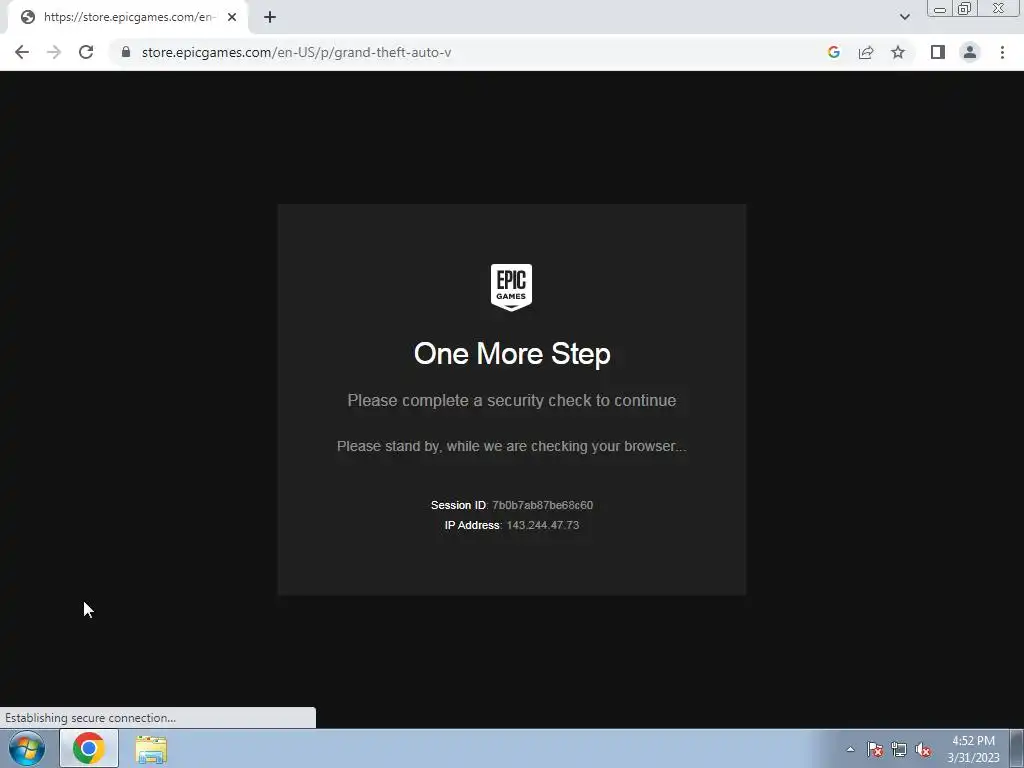Image resolution: width=1024 pixels, height=768 pixels.
Task: Open the clock showing 4:52 PM
Action: click(973, 749)
